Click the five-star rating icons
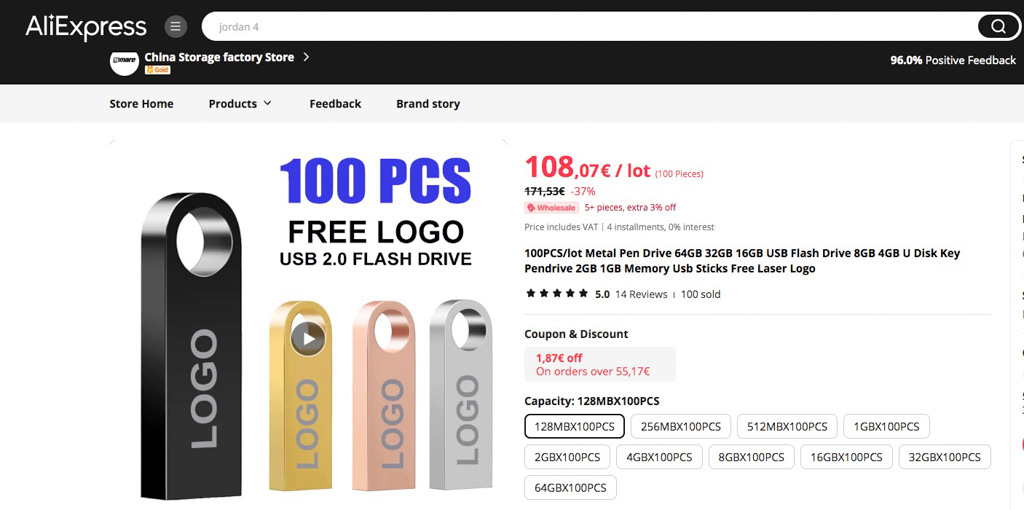Screen dimensions: 1024x510 (557, 294)
